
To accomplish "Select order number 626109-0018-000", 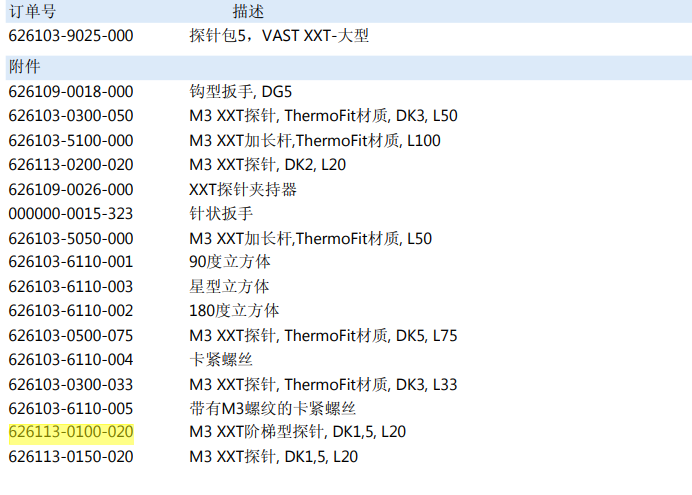I will (71, 91).
